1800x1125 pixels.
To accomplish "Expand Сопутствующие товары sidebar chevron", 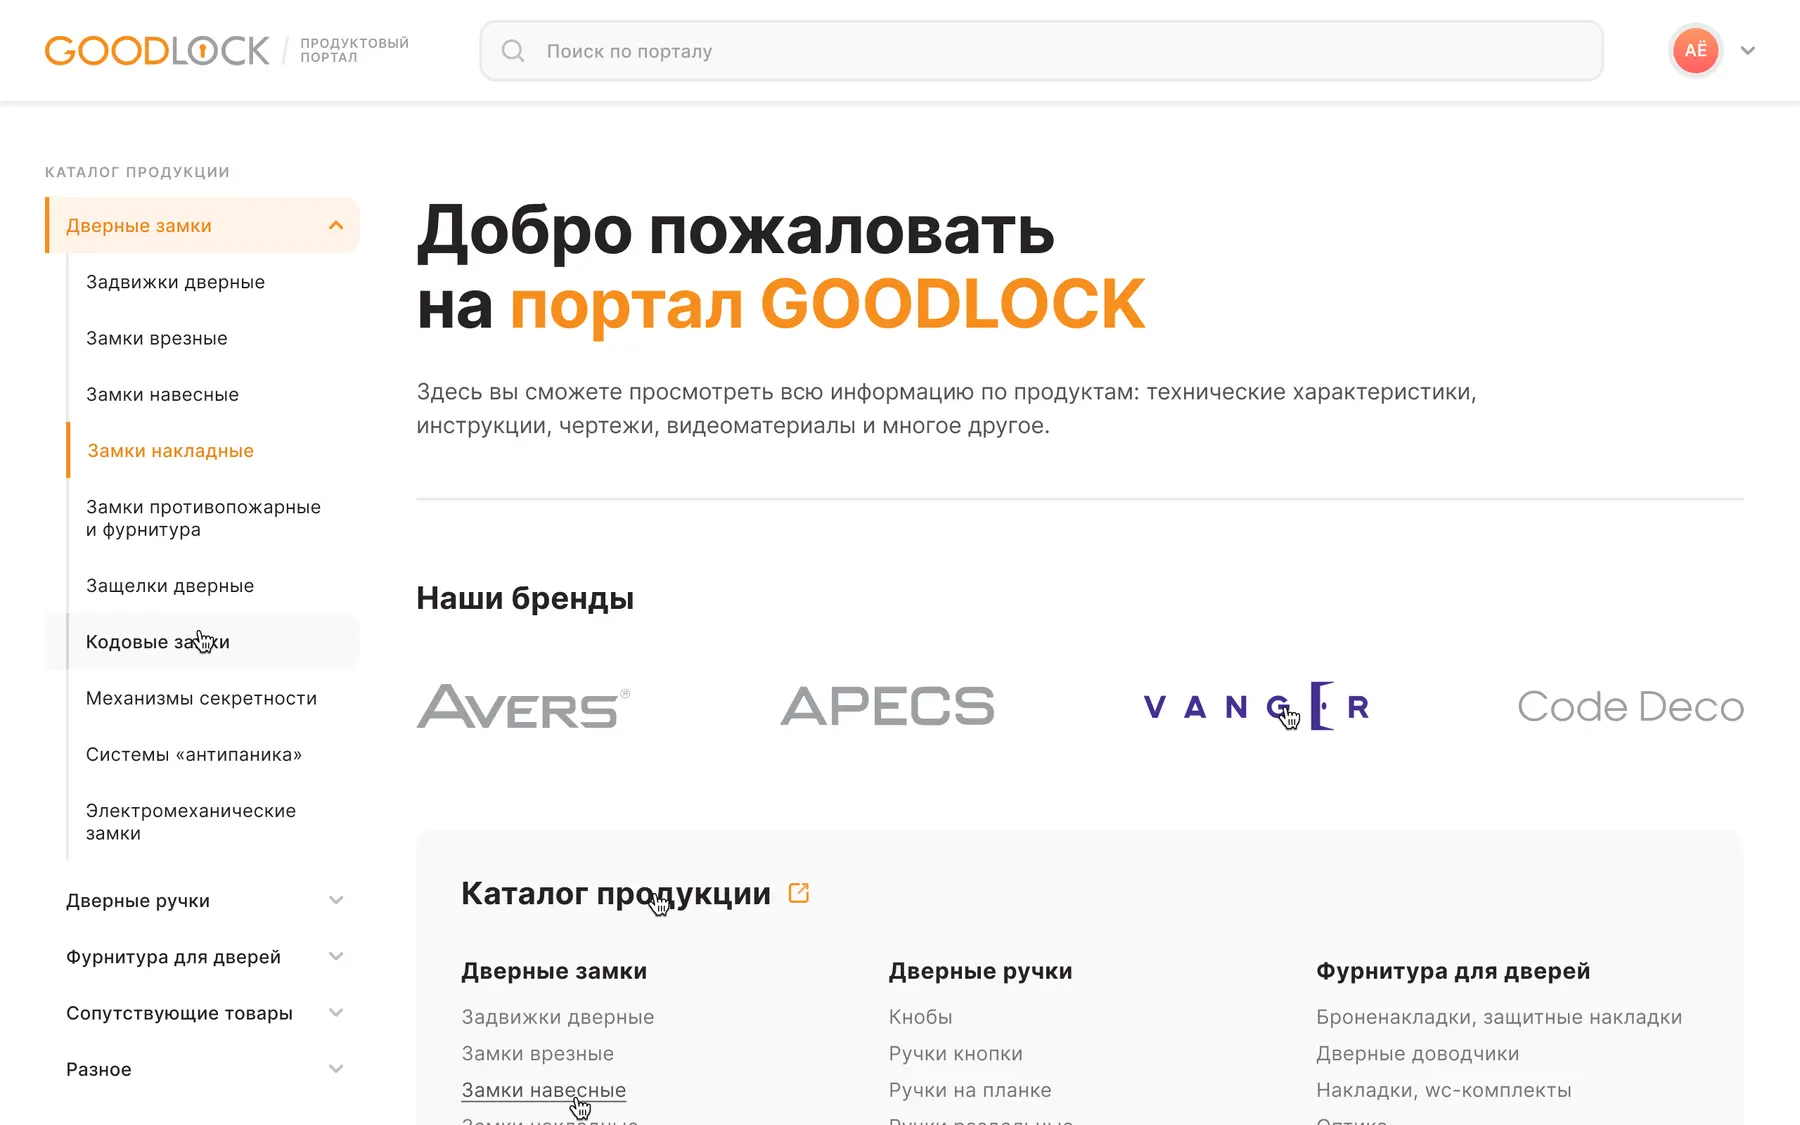I will click(x=336, y=1013).
